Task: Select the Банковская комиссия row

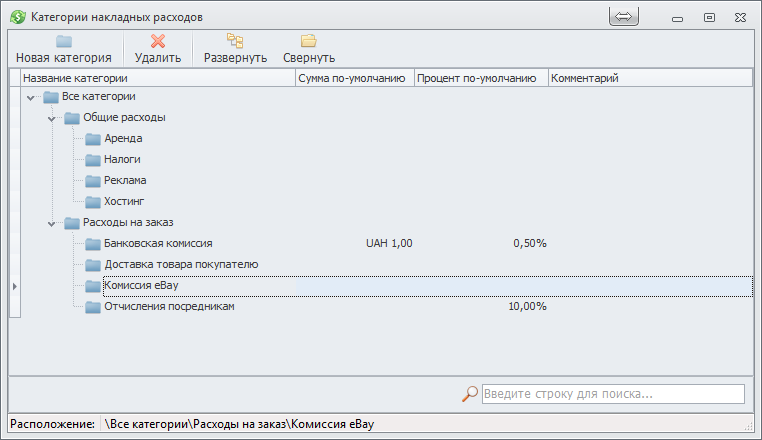Action: point(158,244)
